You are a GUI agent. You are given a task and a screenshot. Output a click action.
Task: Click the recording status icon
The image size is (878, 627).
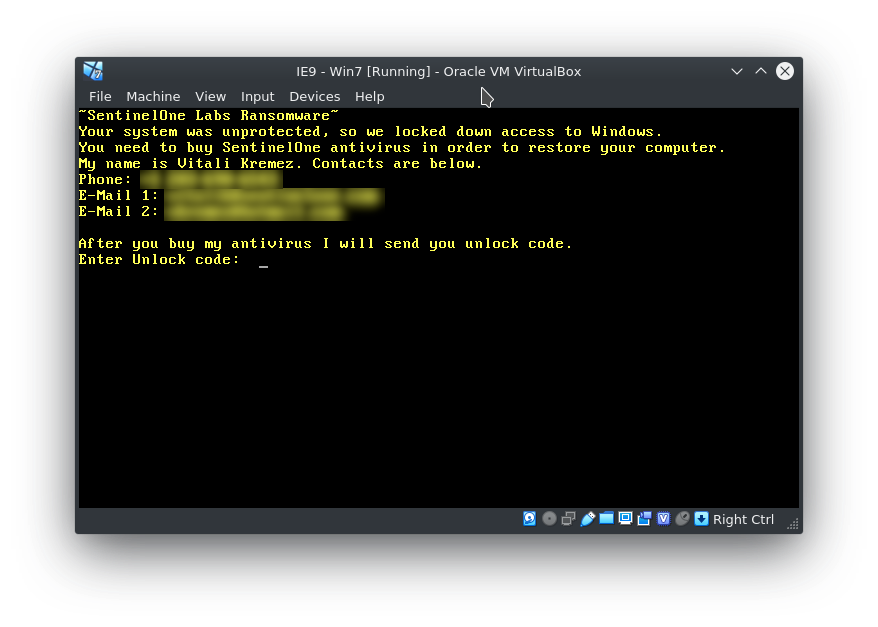(x=645, y=519)
